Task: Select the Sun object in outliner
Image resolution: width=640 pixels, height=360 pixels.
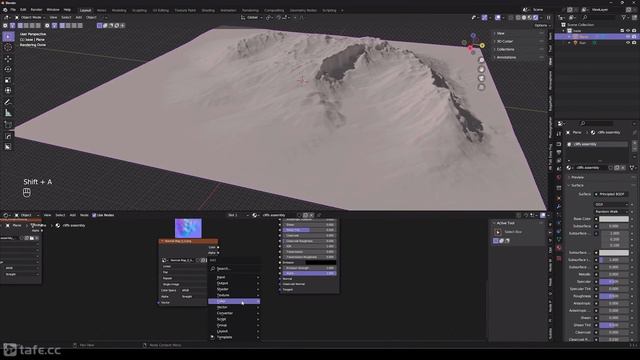Action: 583,42
